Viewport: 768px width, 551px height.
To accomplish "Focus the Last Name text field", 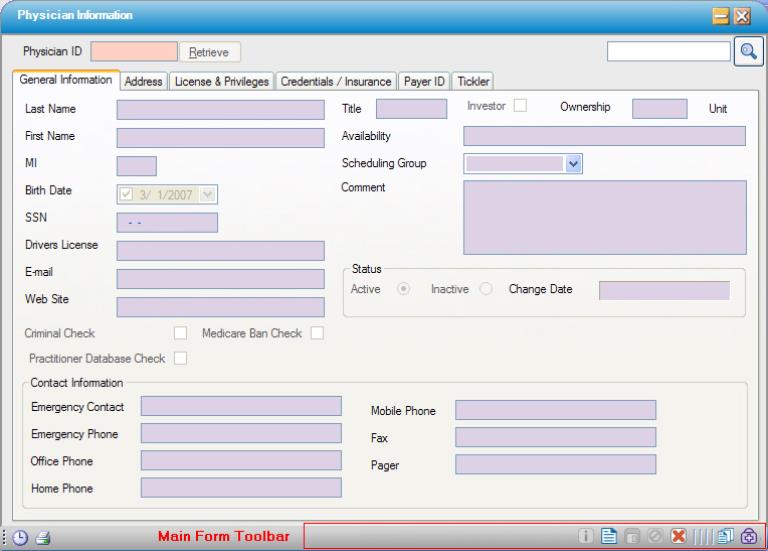I will [220, 109].
